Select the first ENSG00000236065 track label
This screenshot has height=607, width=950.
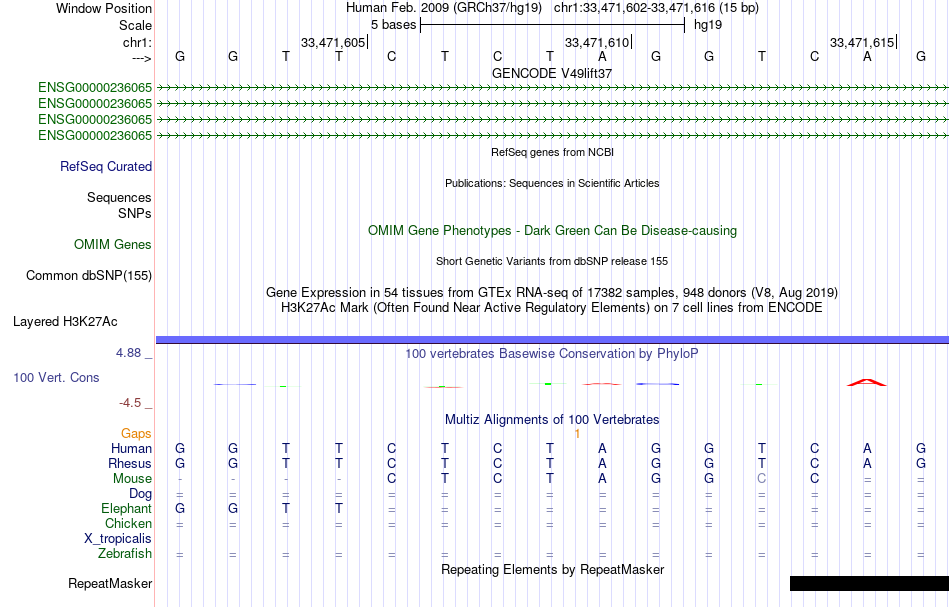[x=95, y=88]
